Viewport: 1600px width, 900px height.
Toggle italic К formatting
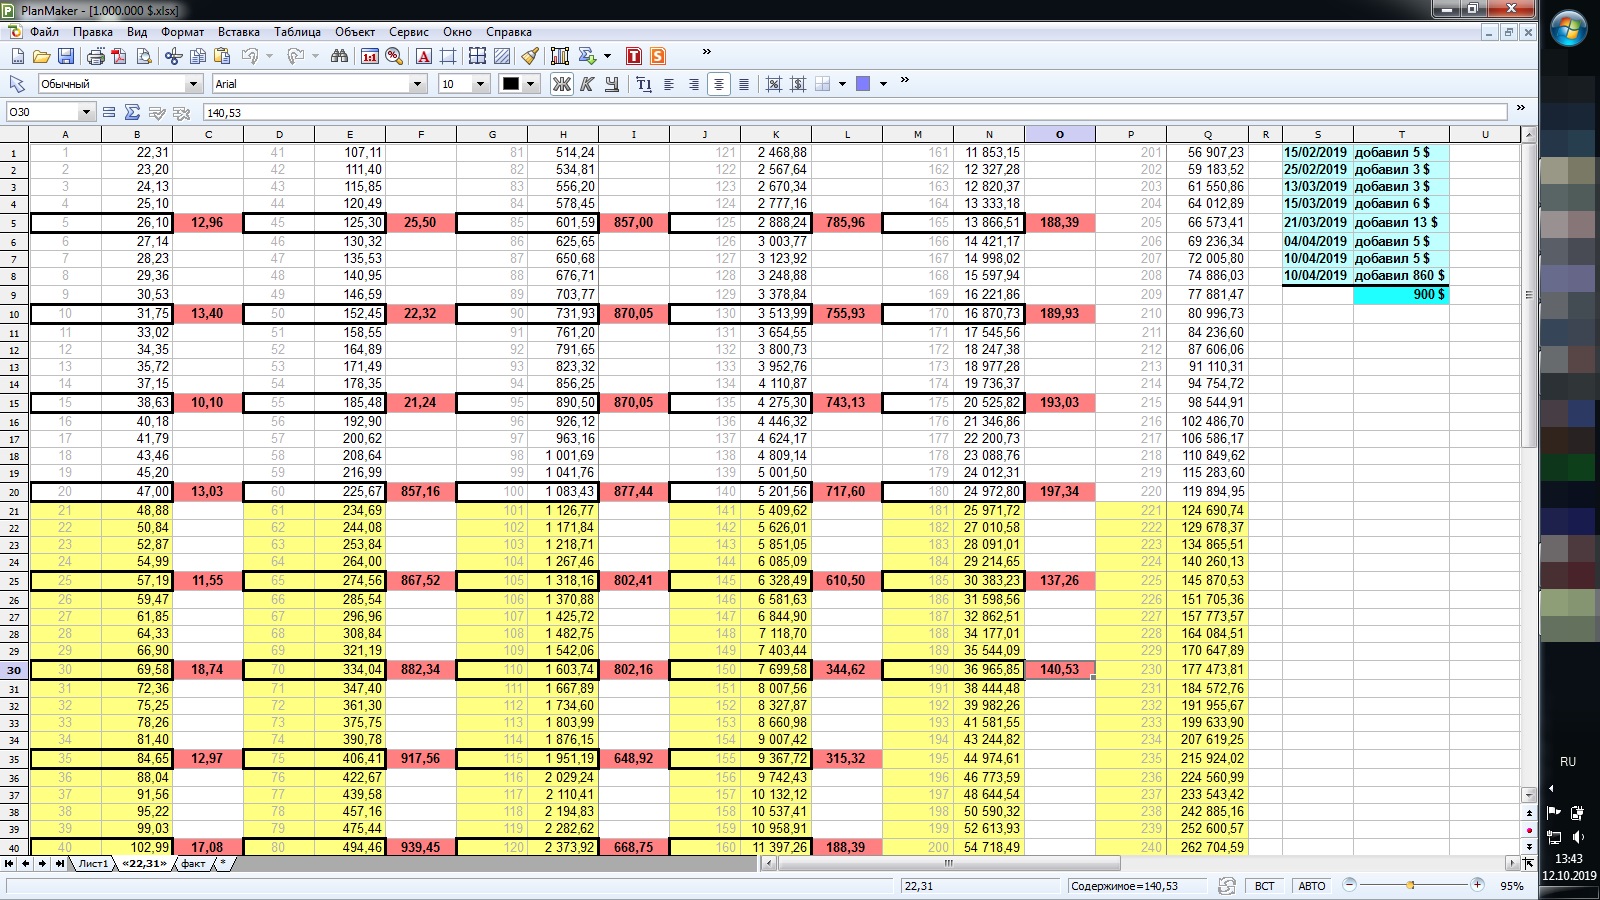pos(587,84)
